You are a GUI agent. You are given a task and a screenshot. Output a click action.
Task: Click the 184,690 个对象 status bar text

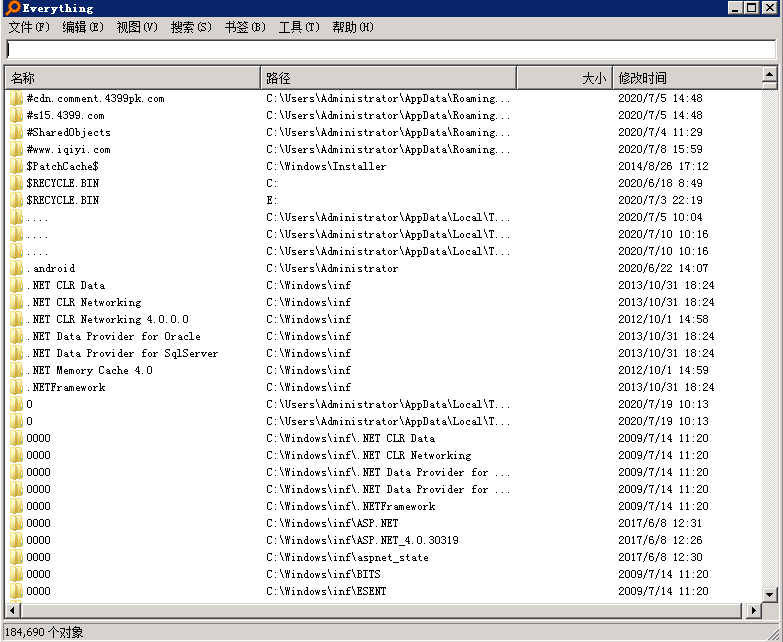pos(44,632)
